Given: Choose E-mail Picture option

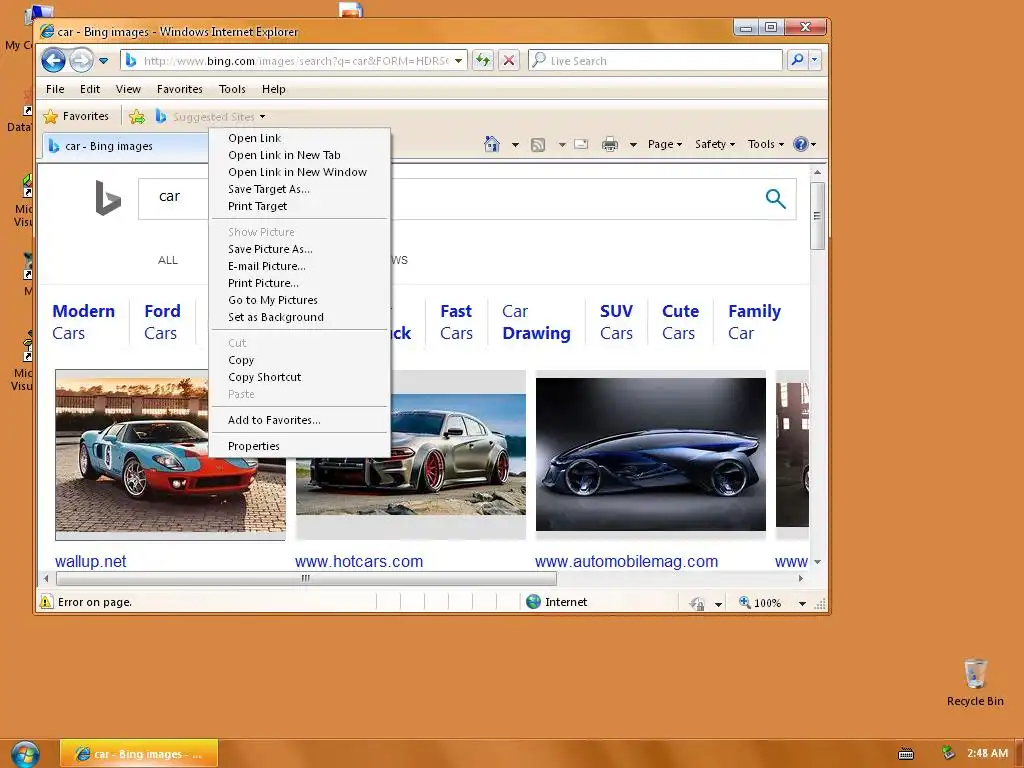Looking at the screenshot, I should click(x=299, y=266).
